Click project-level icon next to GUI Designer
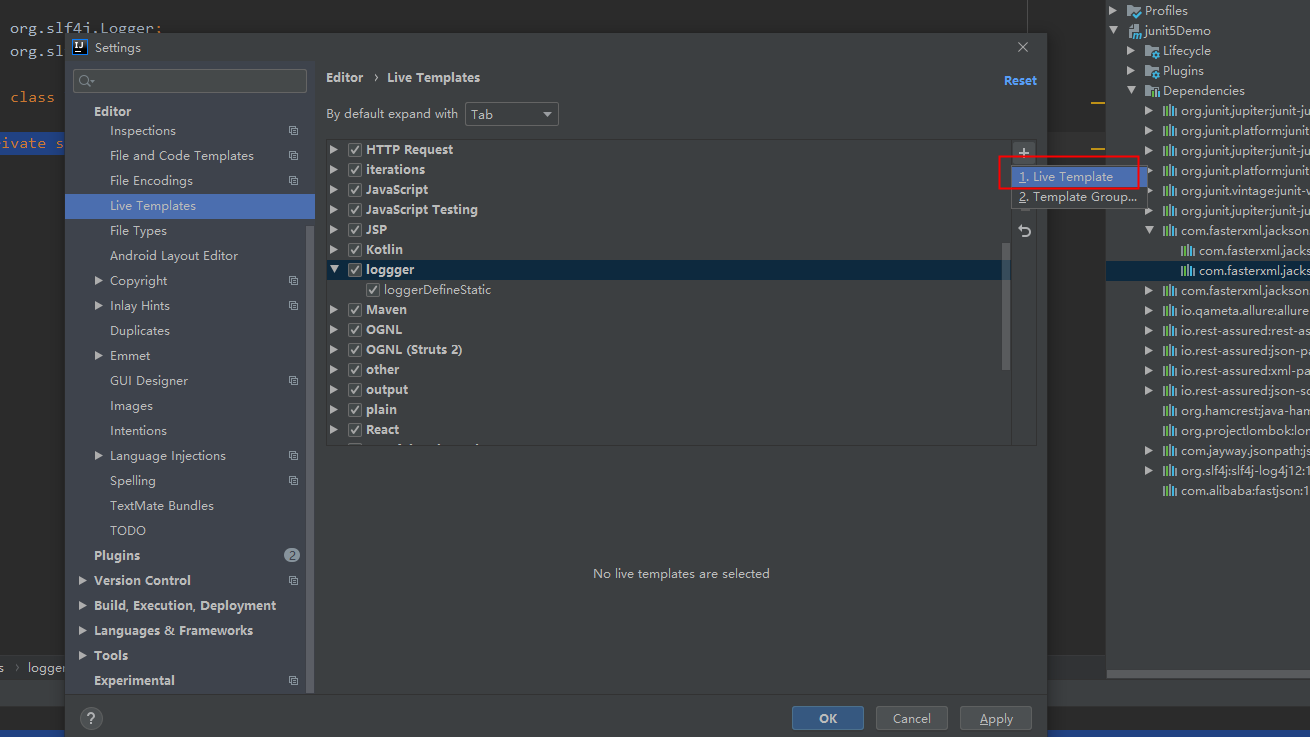 pyautogui.click(x=293, y=381)
